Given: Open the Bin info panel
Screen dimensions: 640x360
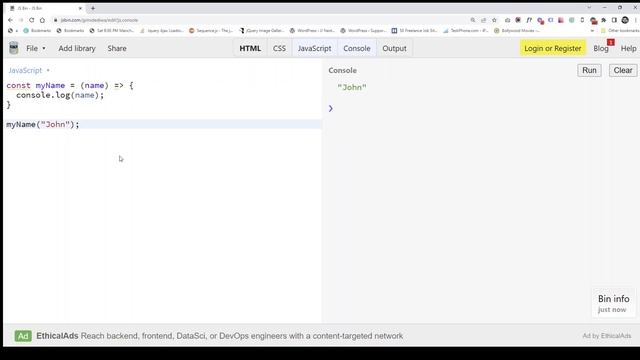Looking at the screenshot, I should click(x=613, y=303).
